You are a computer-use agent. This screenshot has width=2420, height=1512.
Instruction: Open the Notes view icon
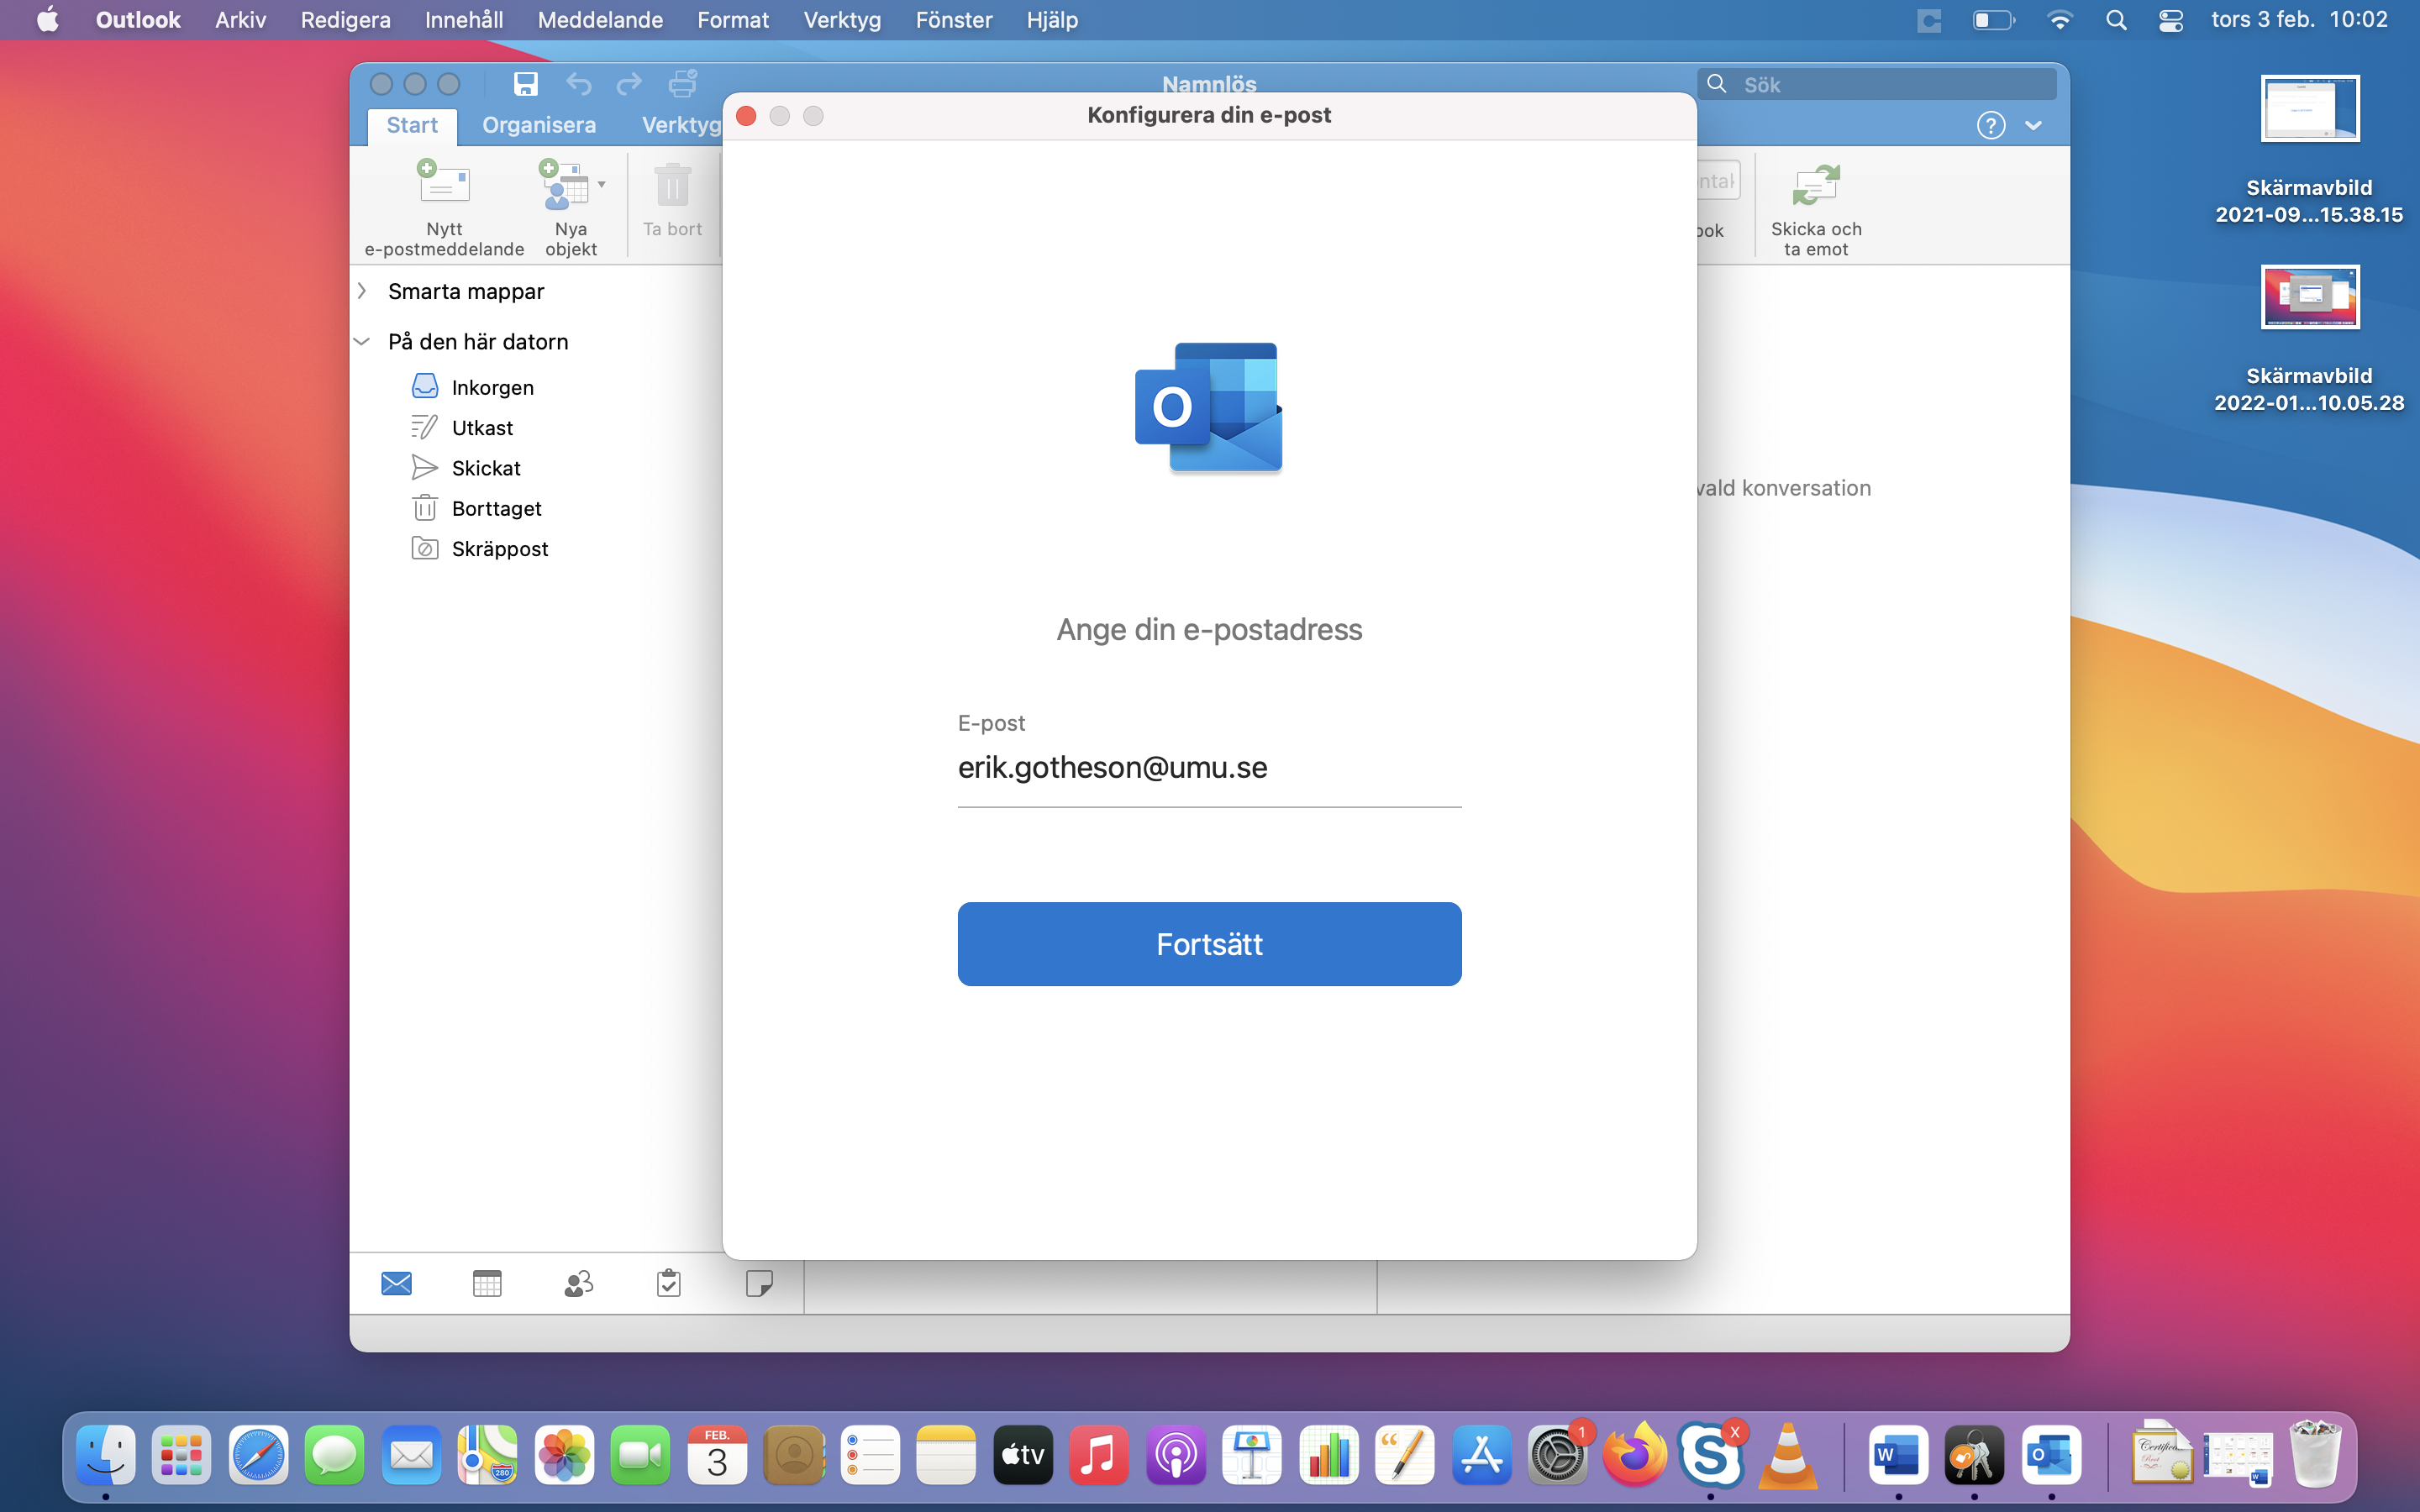point(759,1284)
